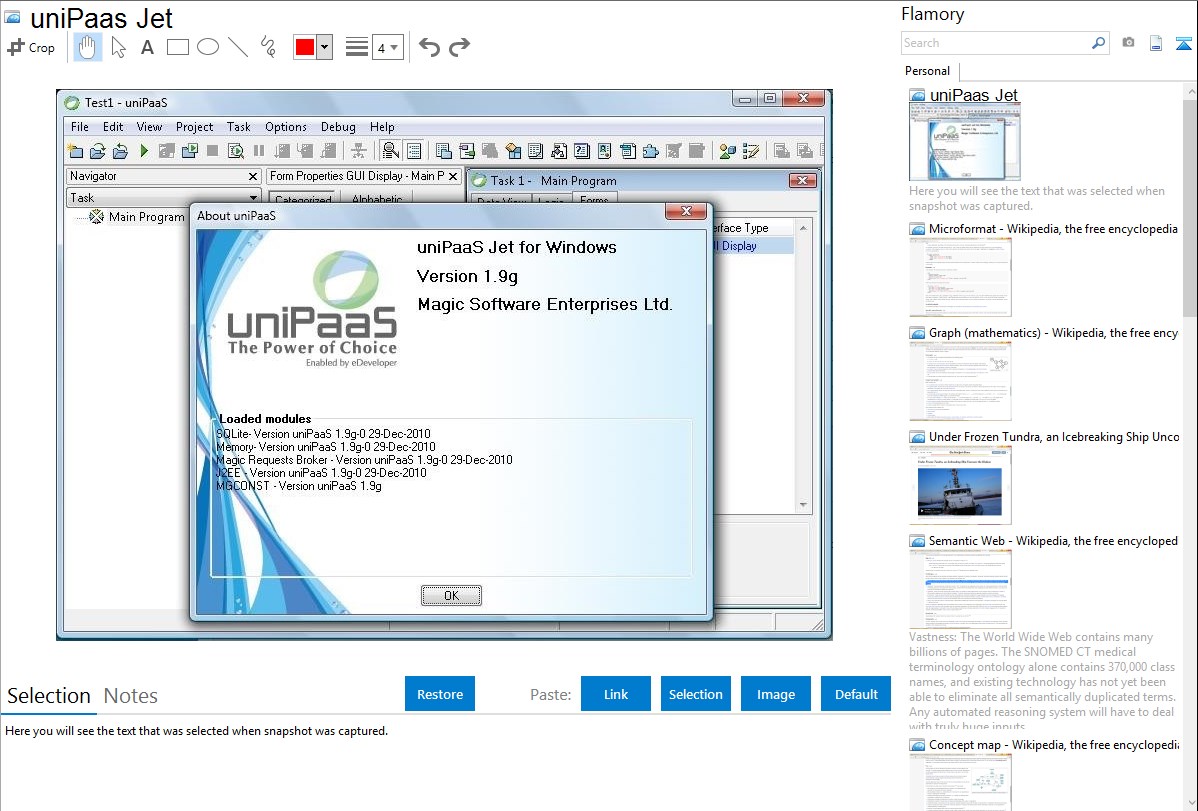The height and width of the screenshot is (811, 1198).
Task: Open the Project menu in uniPaaS
Action: [x=194, y=127]
